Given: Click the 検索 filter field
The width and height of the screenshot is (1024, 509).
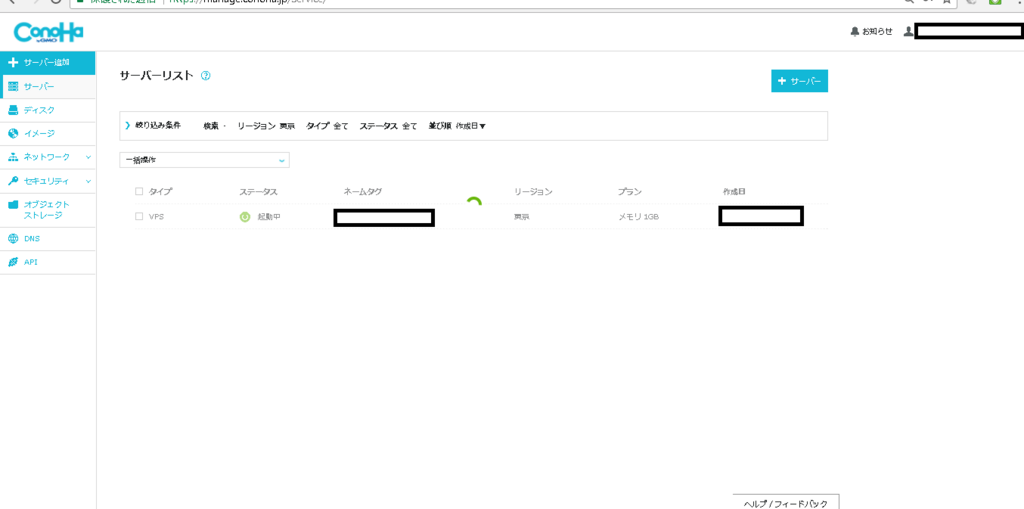Looking at the screenshot, I should (215, 125).
